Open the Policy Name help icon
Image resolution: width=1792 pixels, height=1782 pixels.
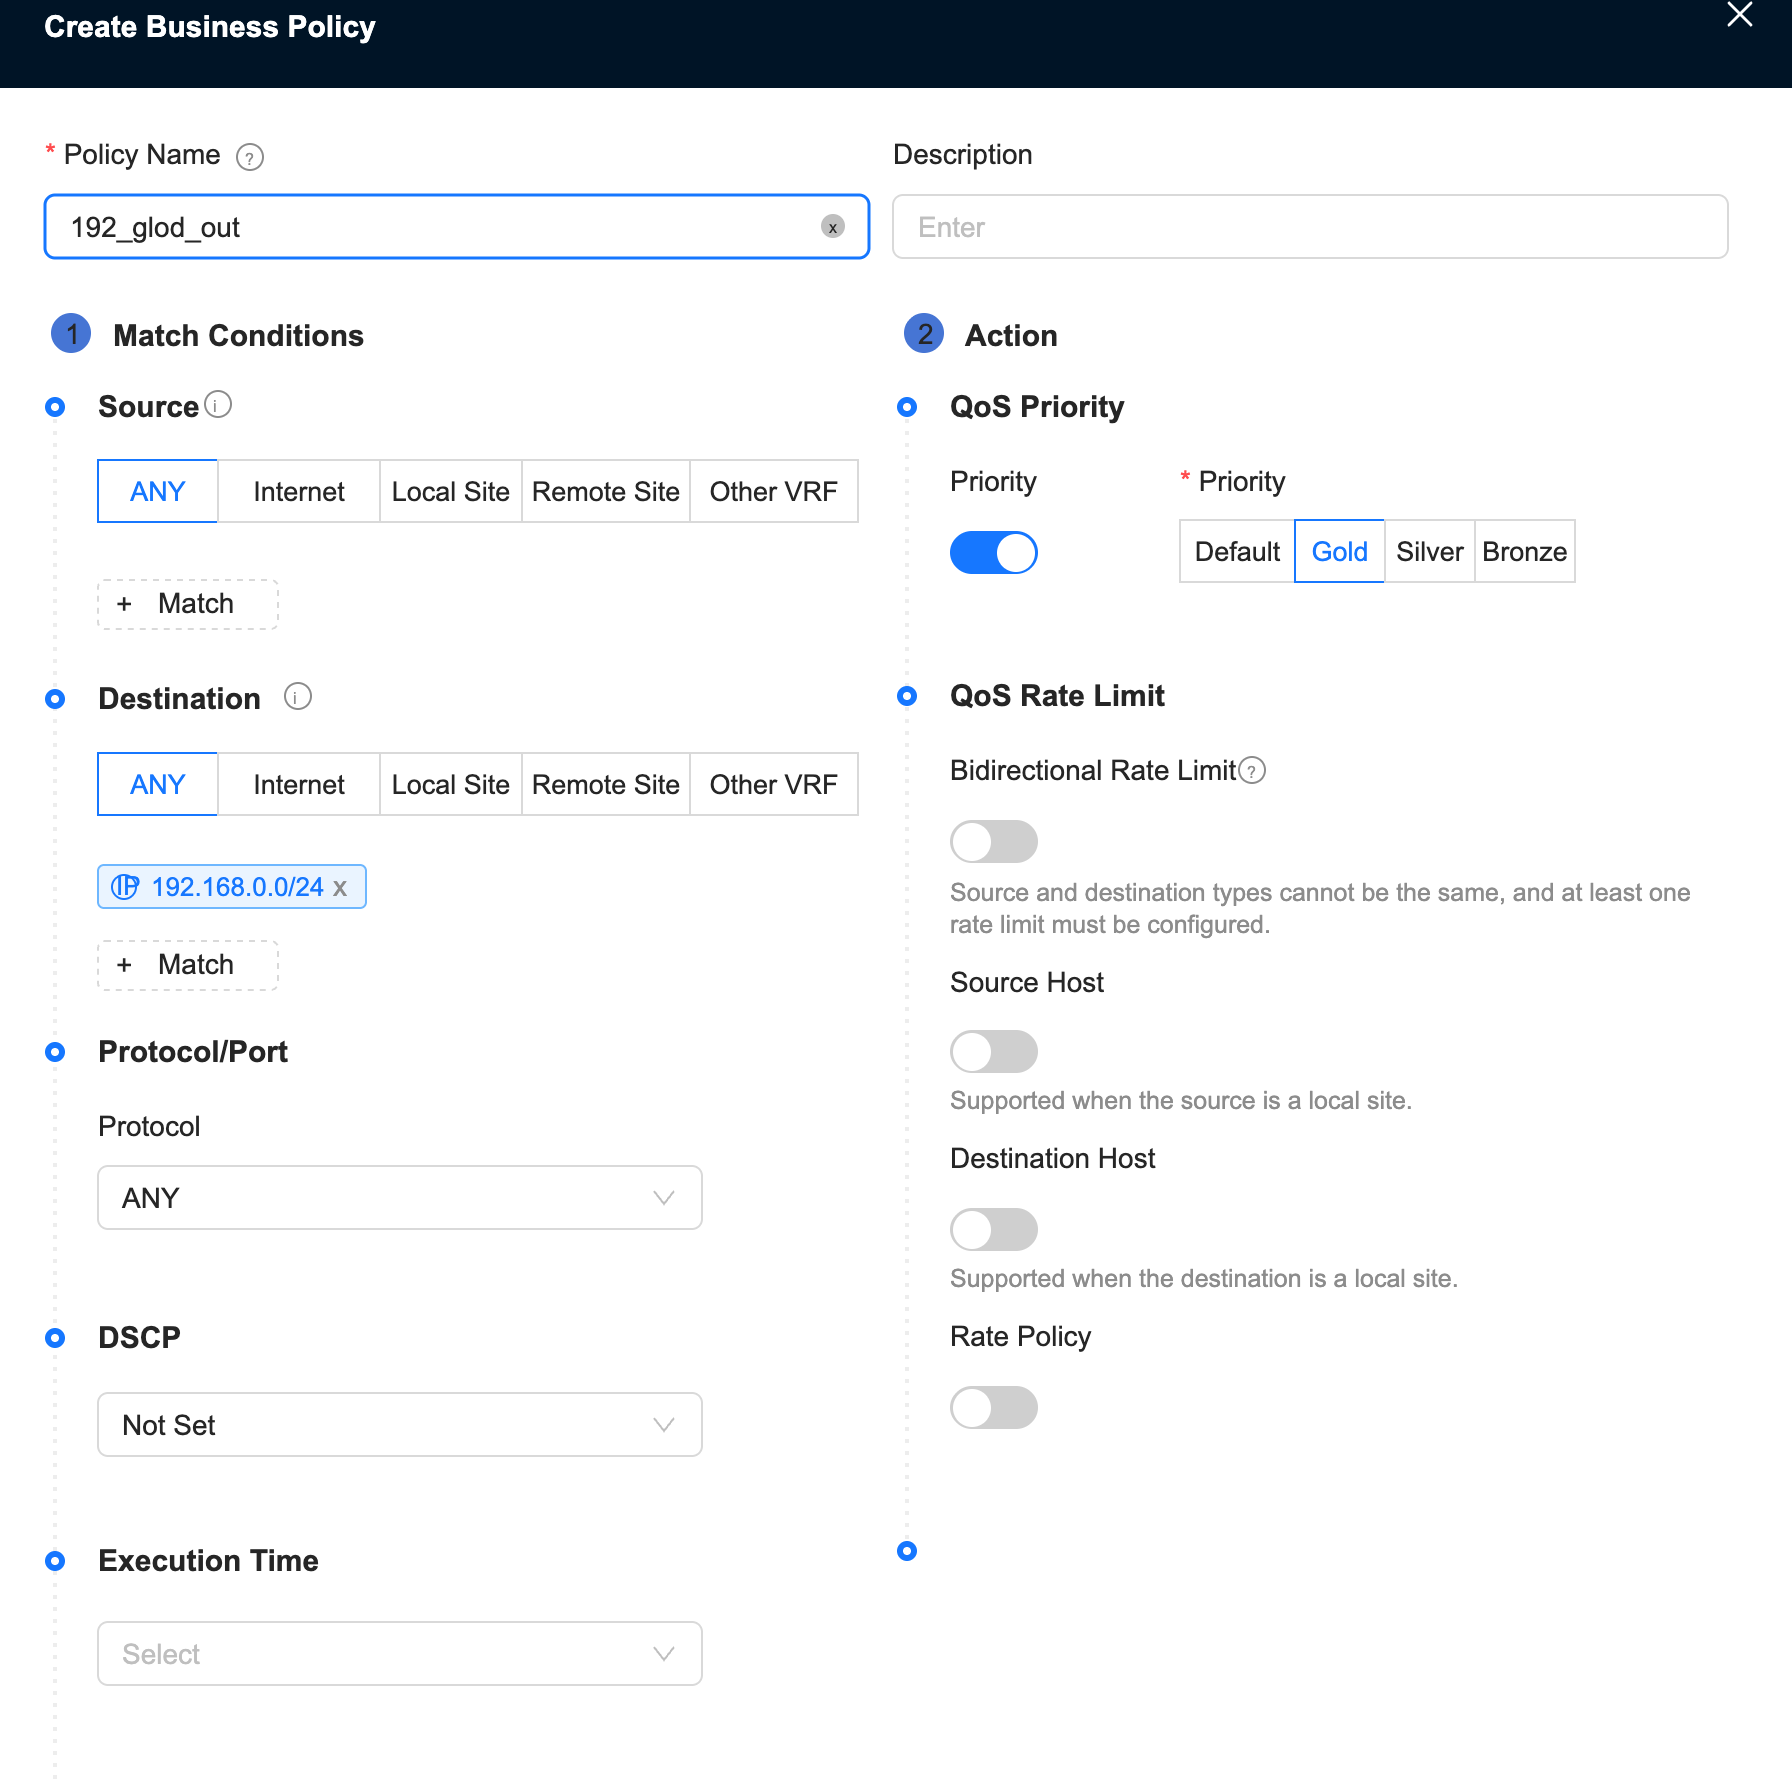(x=249, y=157)
